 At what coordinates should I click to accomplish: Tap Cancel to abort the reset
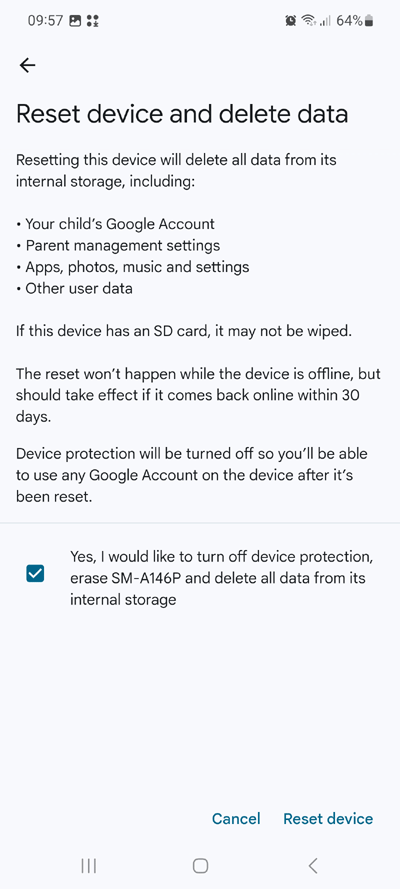[236, 819]
